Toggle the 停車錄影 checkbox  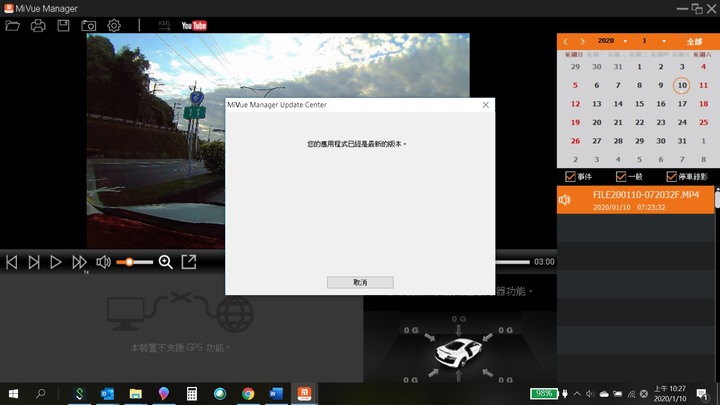tap(671, 177)
